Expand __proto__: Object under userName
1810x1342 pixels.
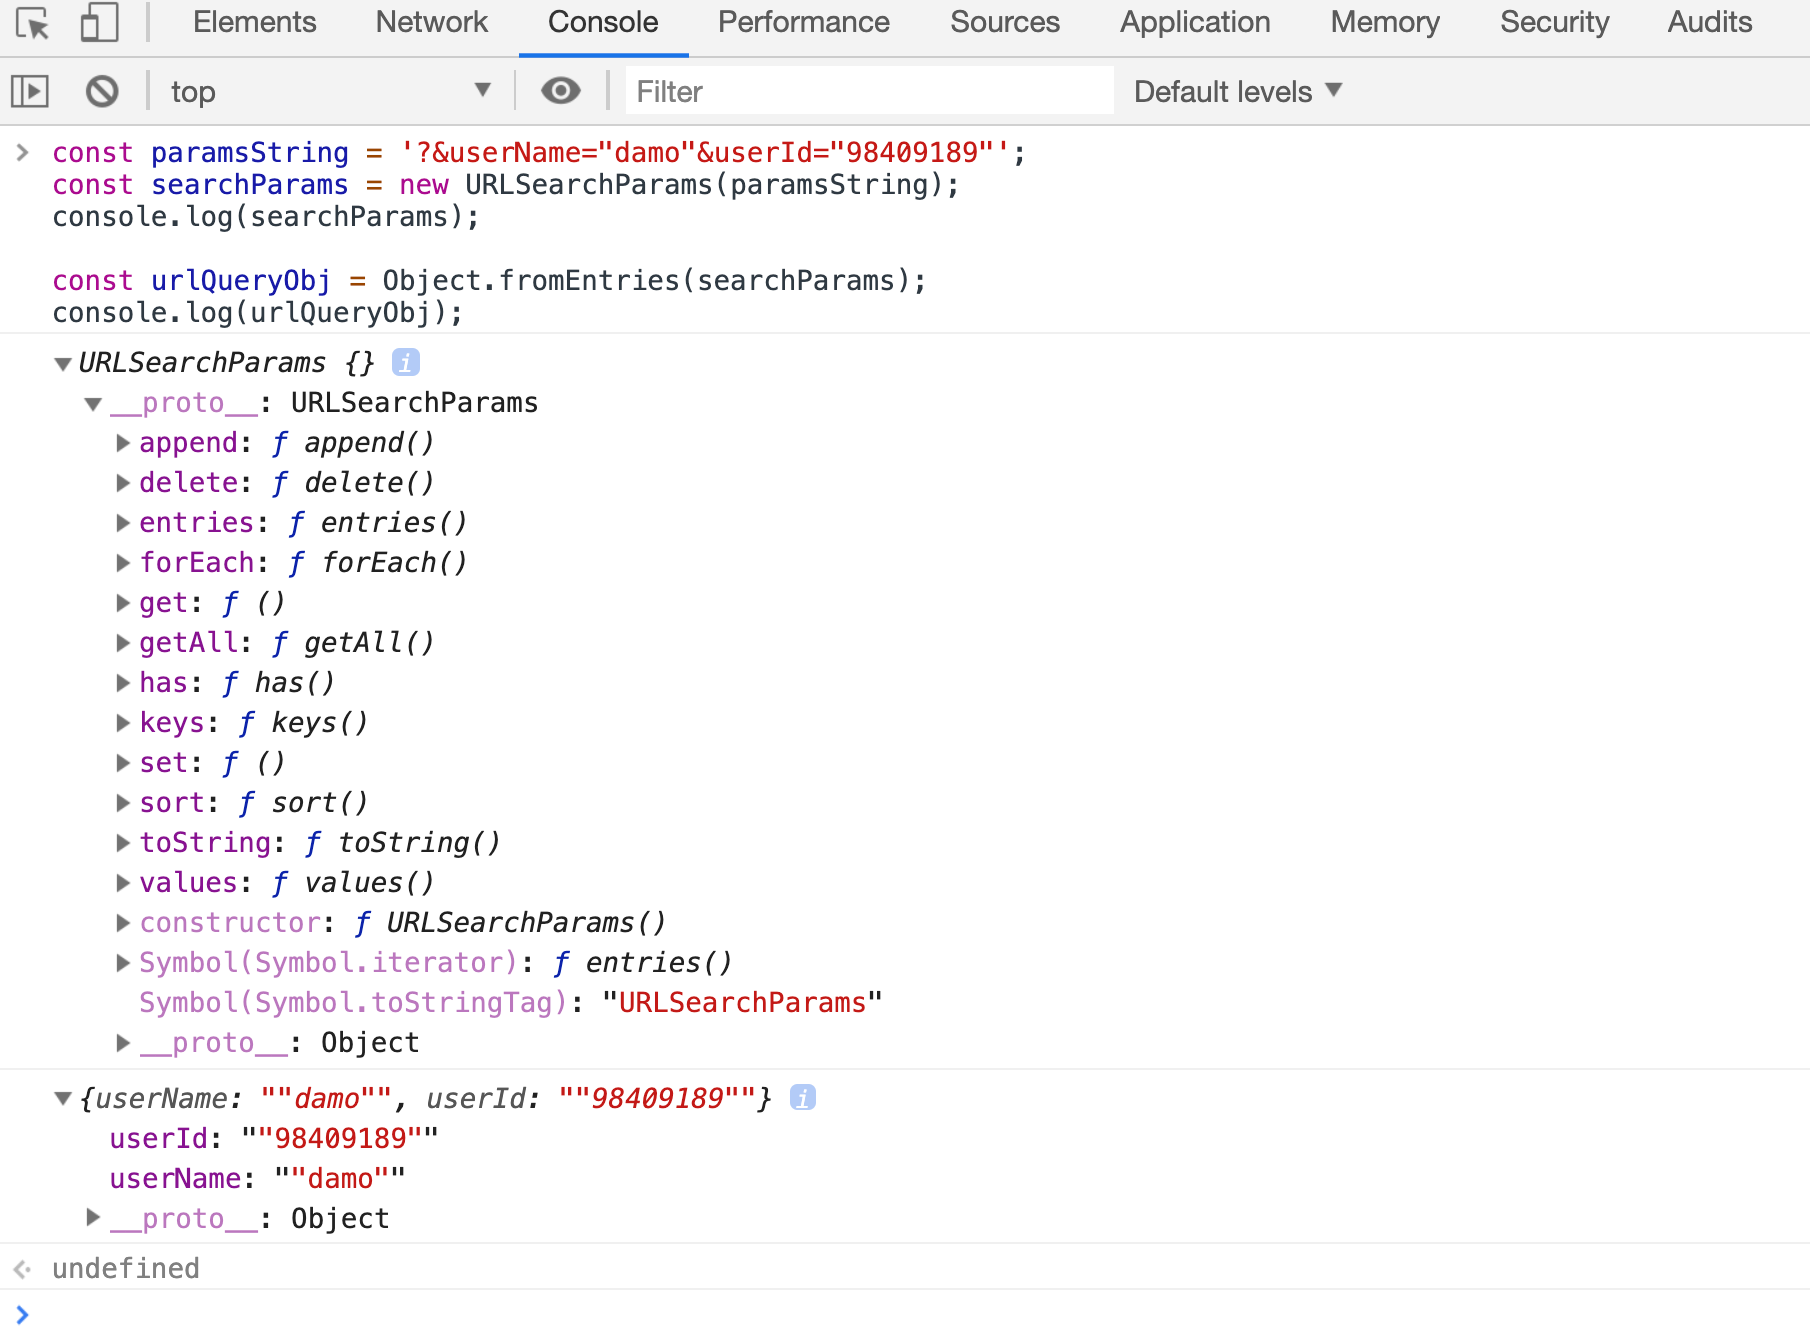pos(93,1218)
